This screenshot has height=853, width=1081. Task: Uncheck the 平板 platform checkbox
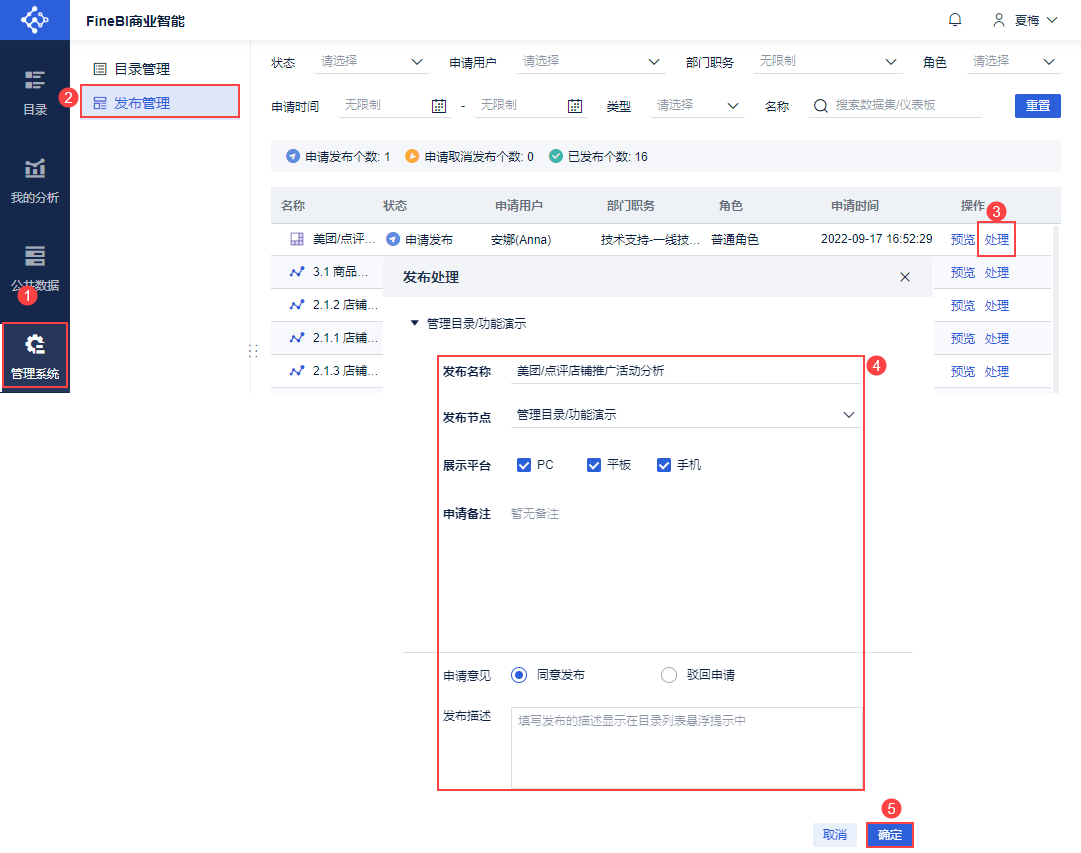coord(594,465)
